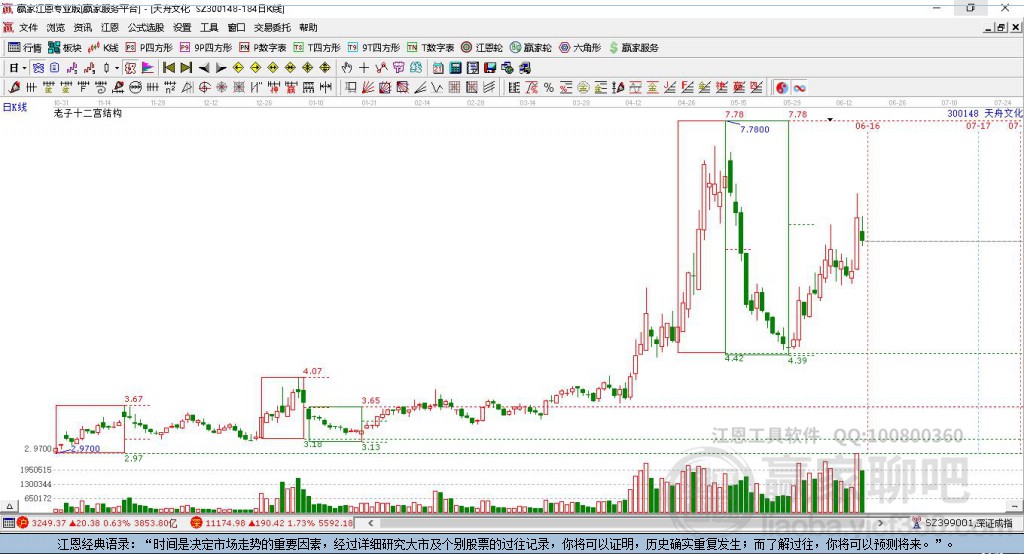This screenshot has width=1024, height=554.
Task: Open the P数字表 number table
Action: [x=263, y=48]
